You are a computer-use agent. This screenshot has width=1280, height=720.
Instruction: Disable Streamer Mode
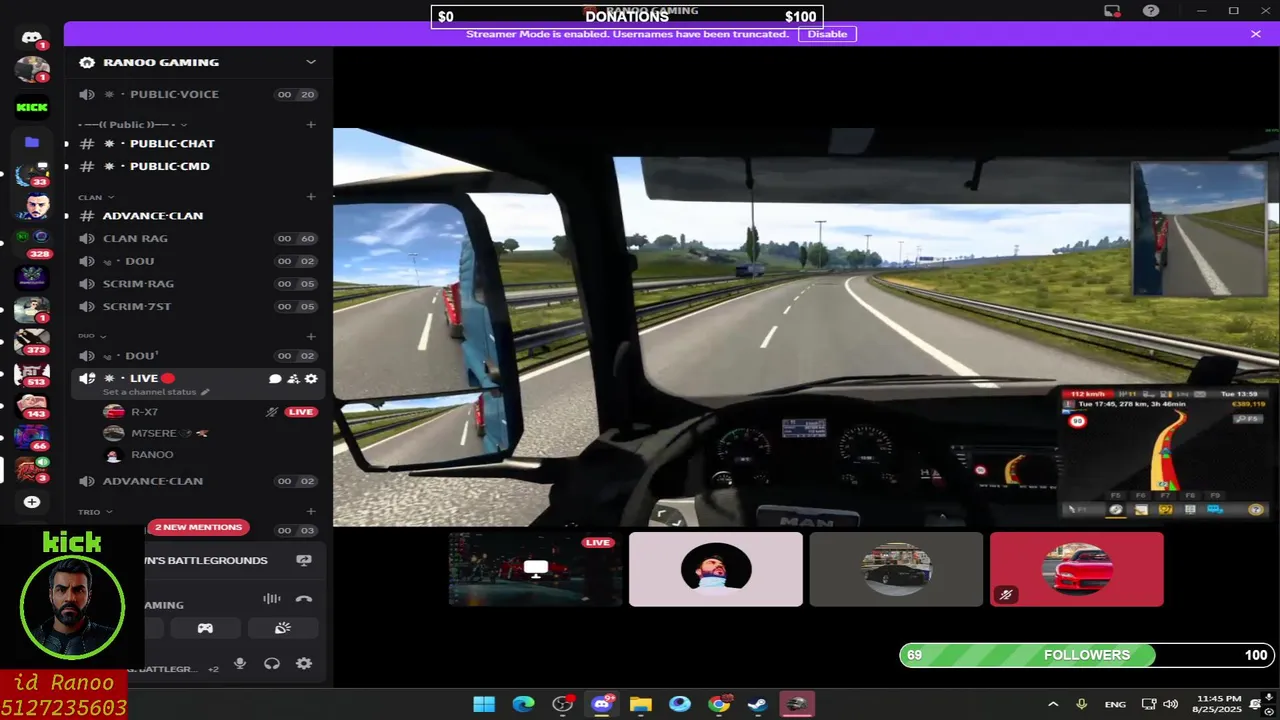[827, 34]
